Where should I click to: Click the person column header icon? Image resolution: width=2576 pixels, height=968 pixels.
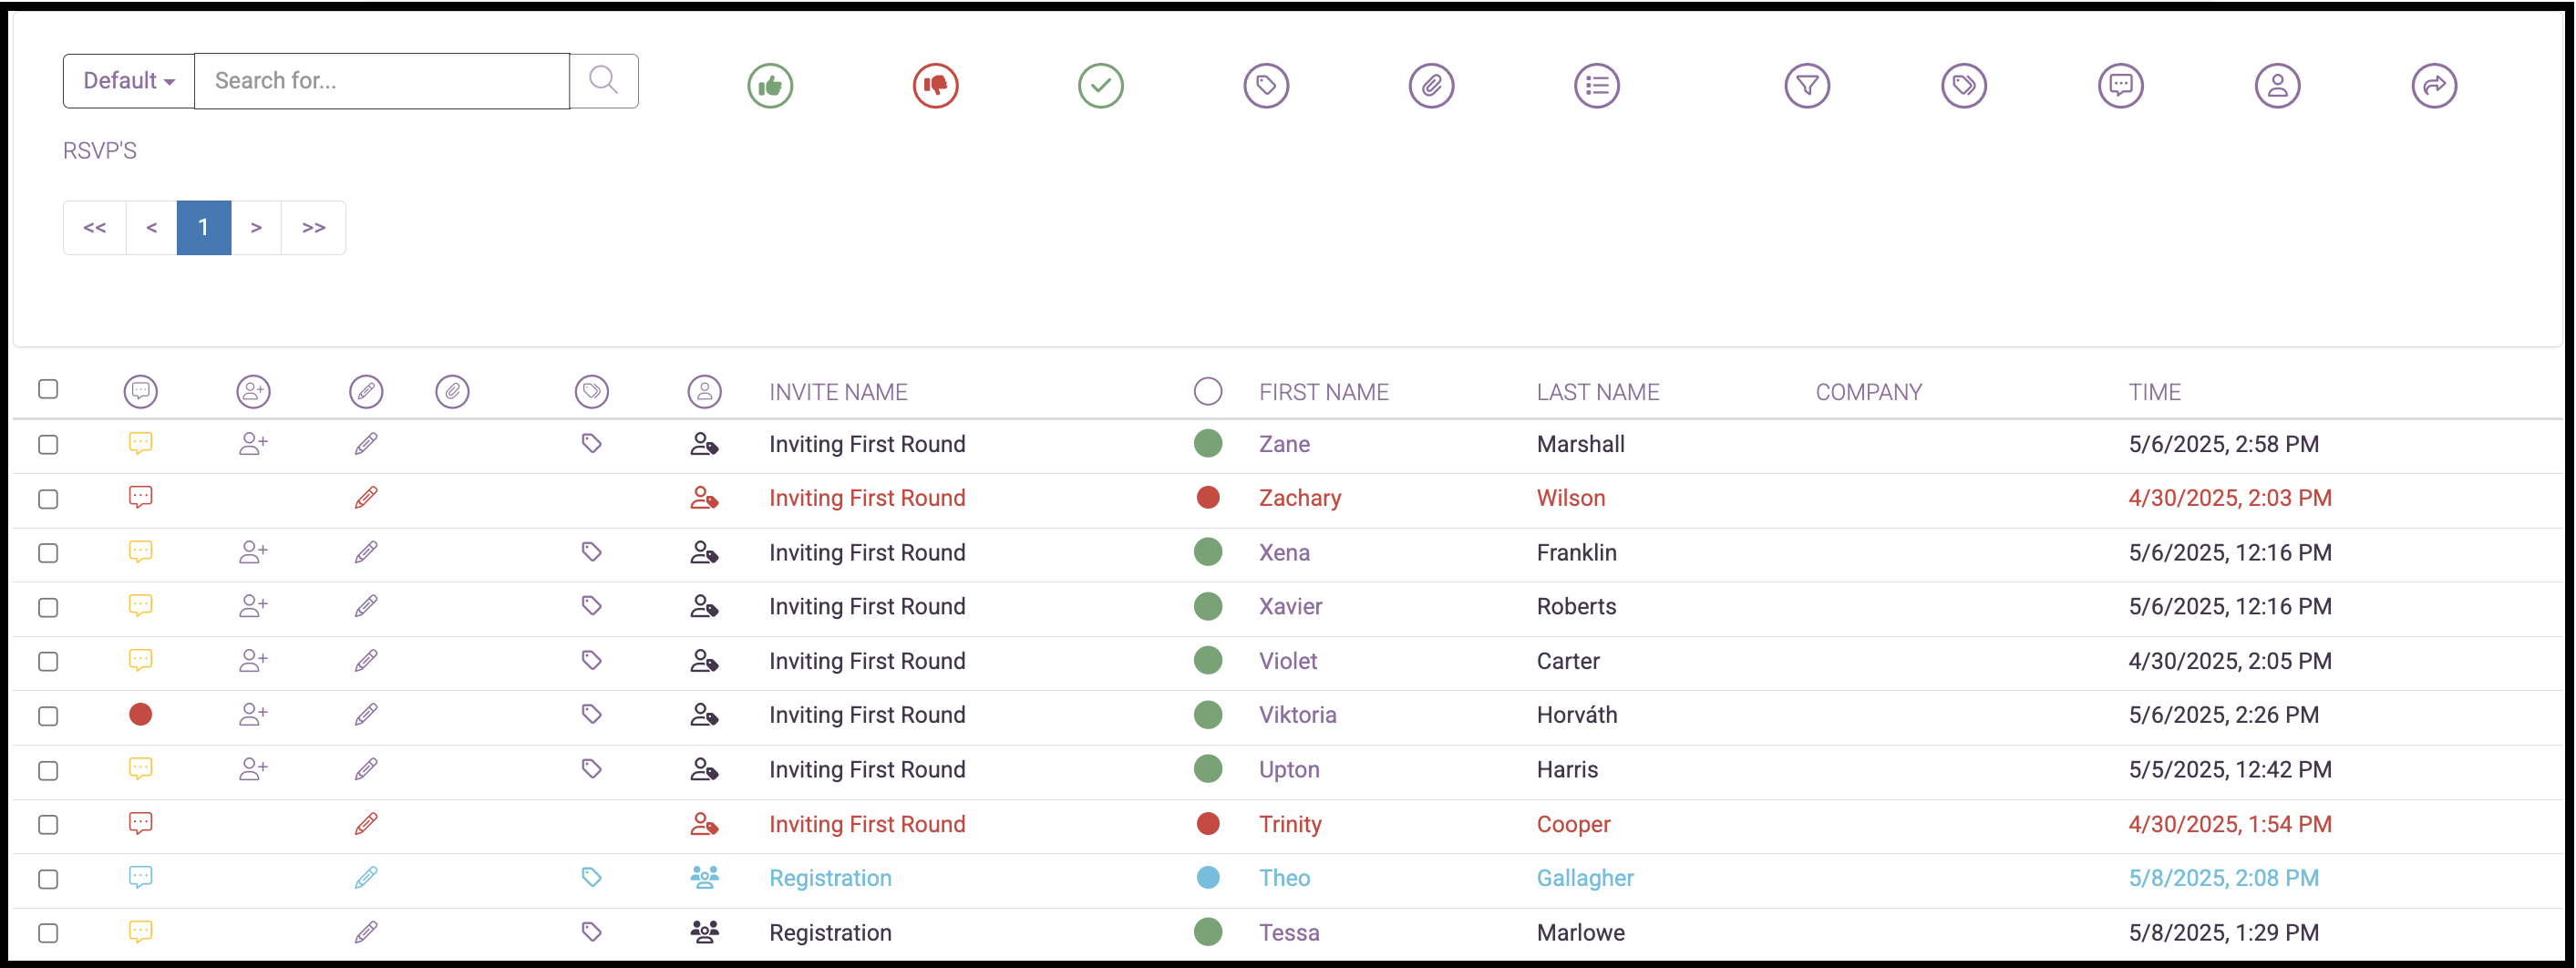point(704,391)
